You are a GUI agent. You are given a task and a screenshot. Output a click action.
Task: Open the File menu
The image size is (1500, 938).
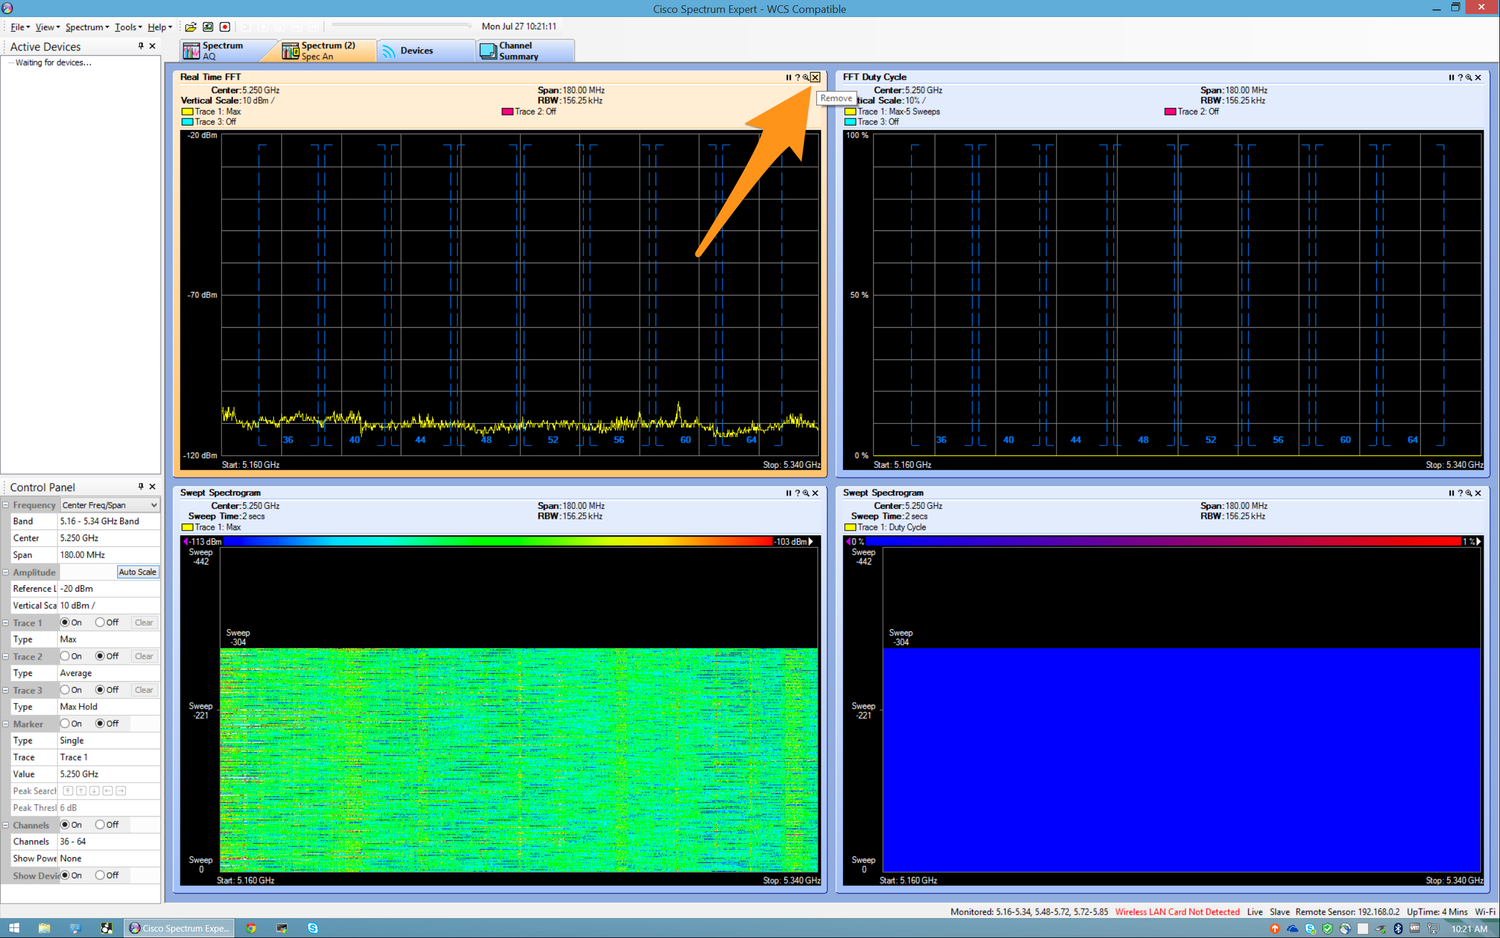pyautogui.click(x=19, y=27)
